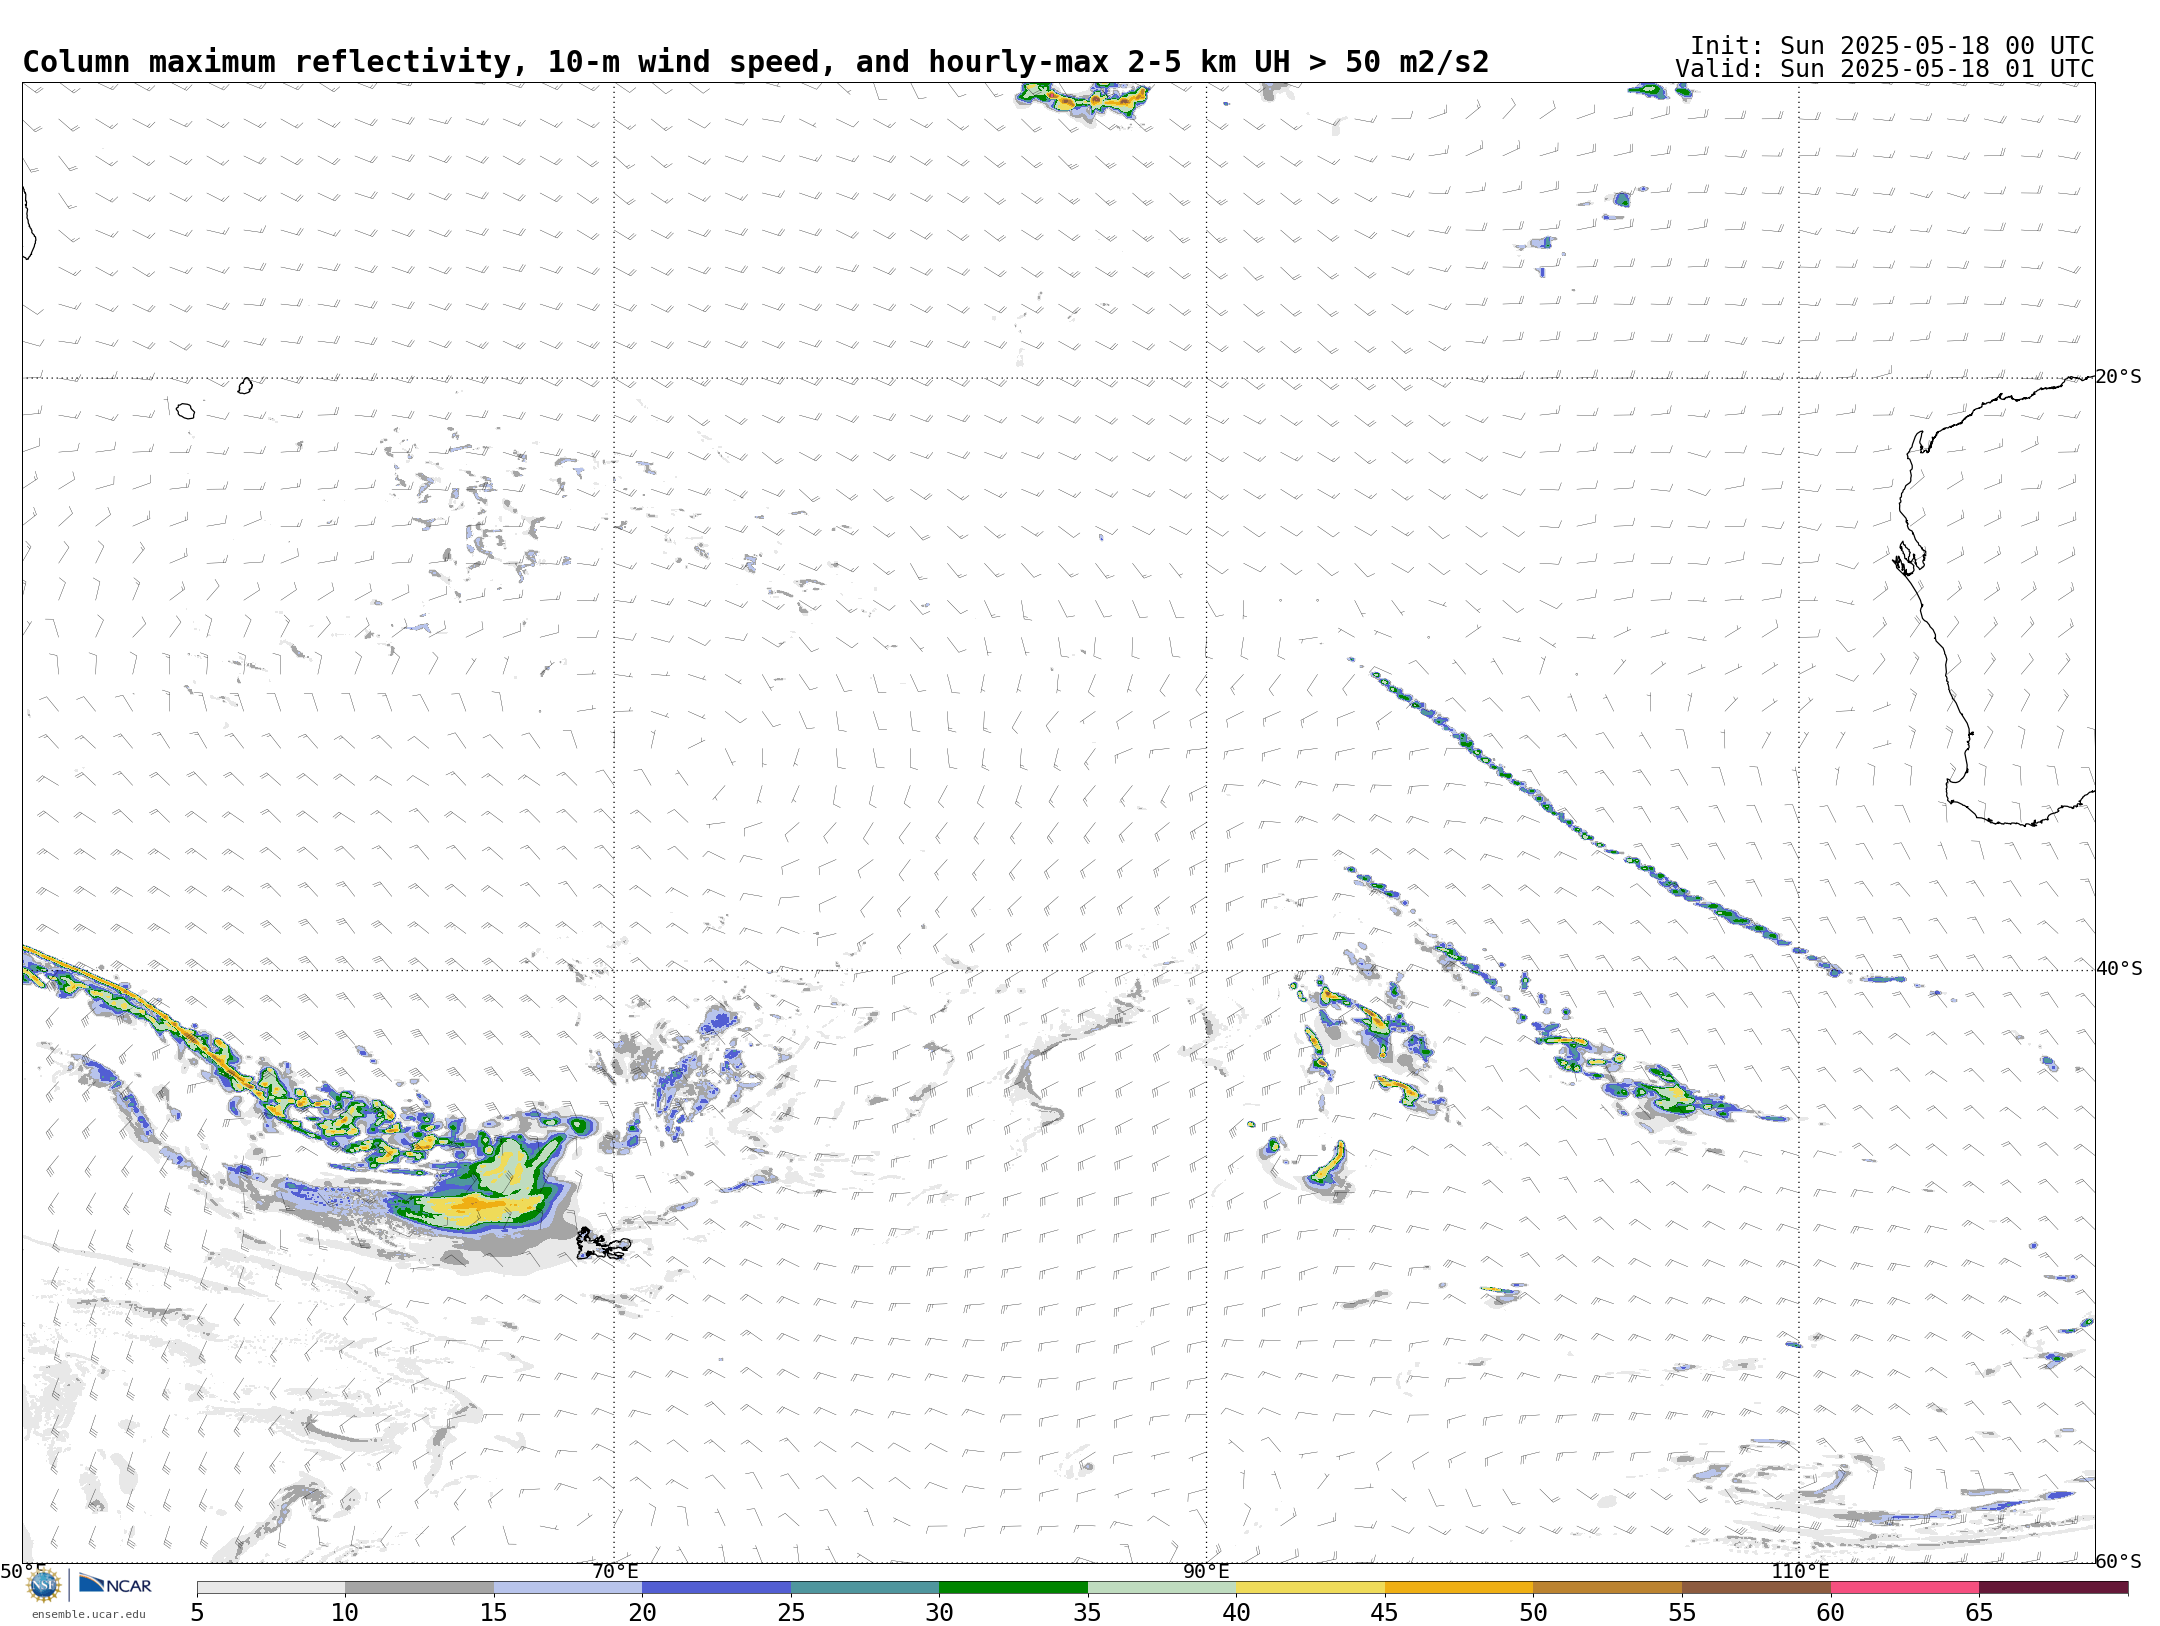The image size is (2160, 1626).
Task: Click the yellow 40-45 dBZ swatch
Action: 1310,1587
